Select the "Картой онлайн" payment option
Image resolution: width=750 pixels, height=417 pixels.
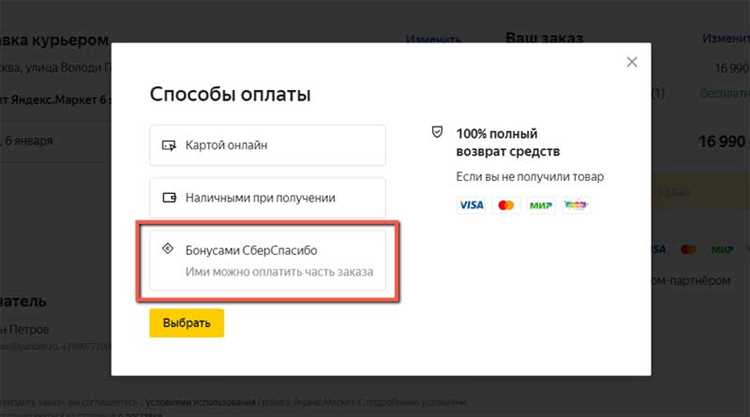[267, 145]
